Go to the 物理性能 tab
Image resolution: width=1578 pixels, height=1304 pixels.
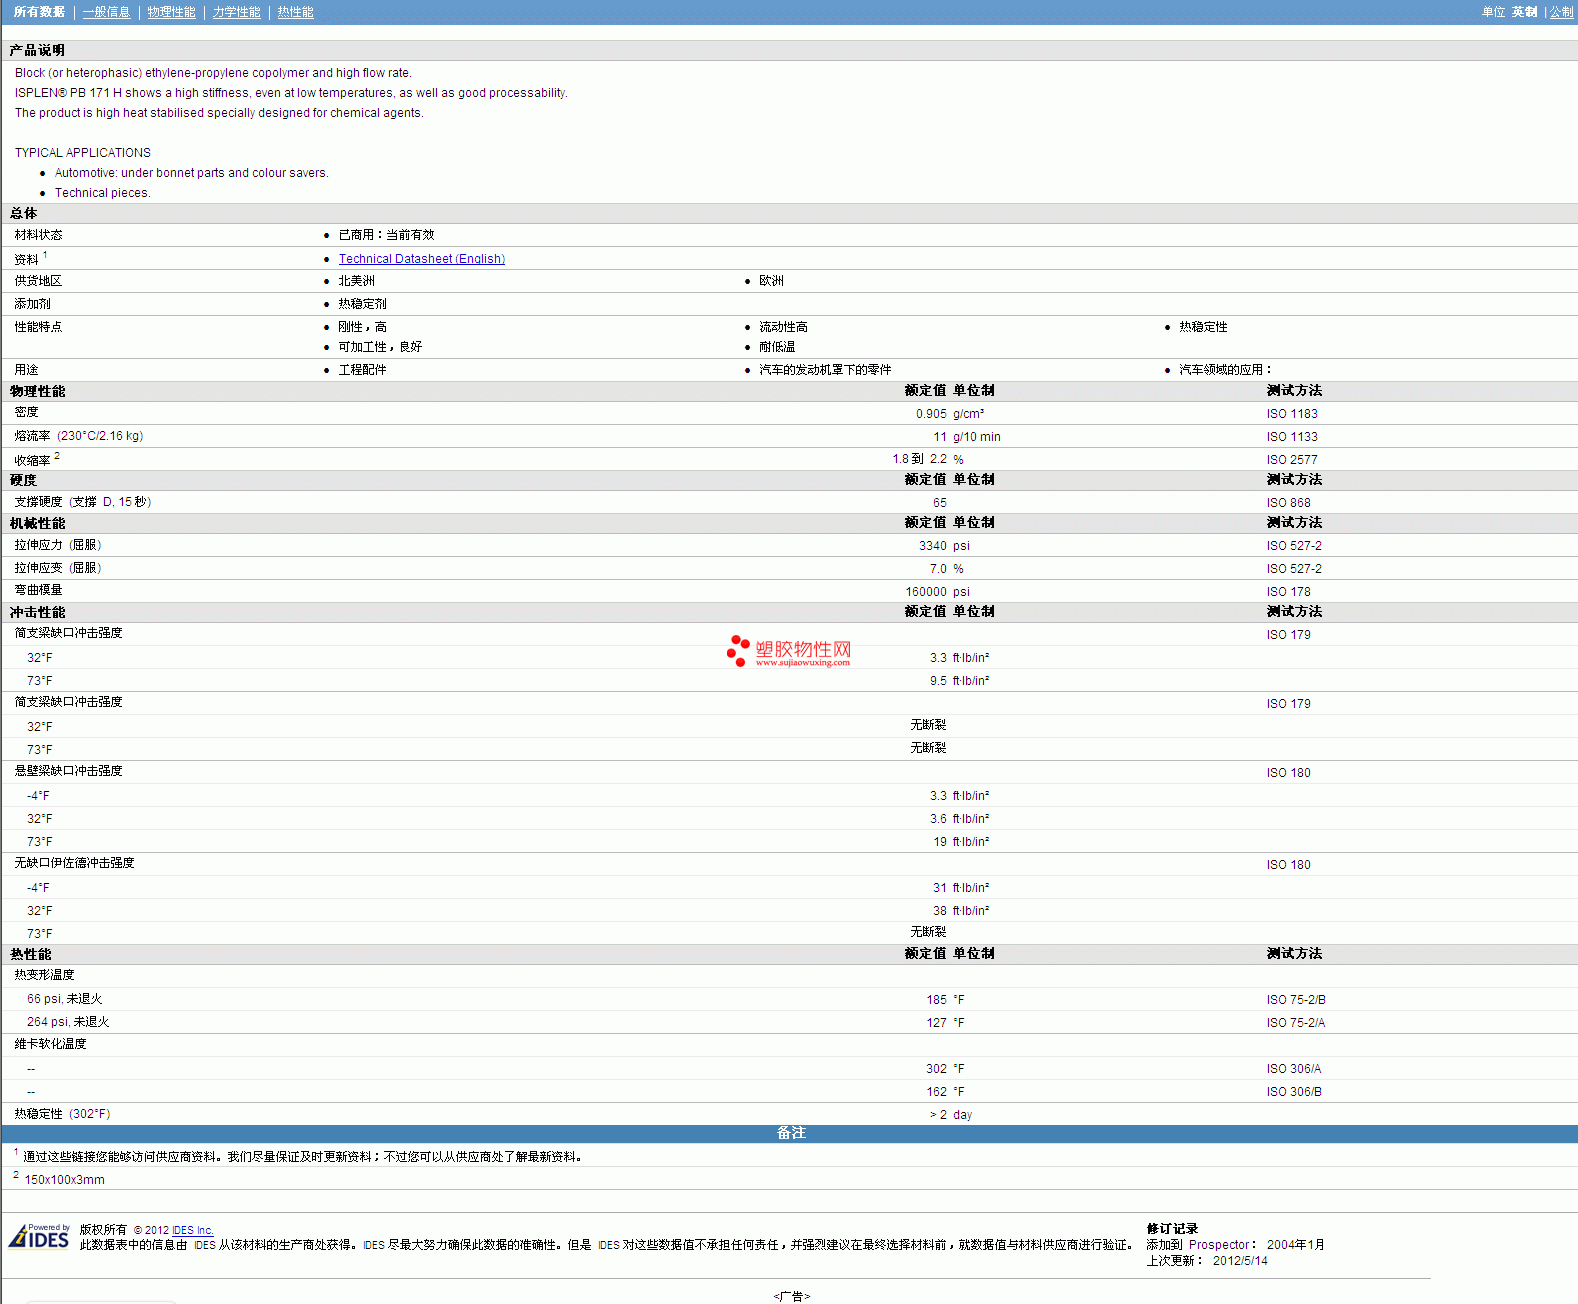tap(171, 12)
